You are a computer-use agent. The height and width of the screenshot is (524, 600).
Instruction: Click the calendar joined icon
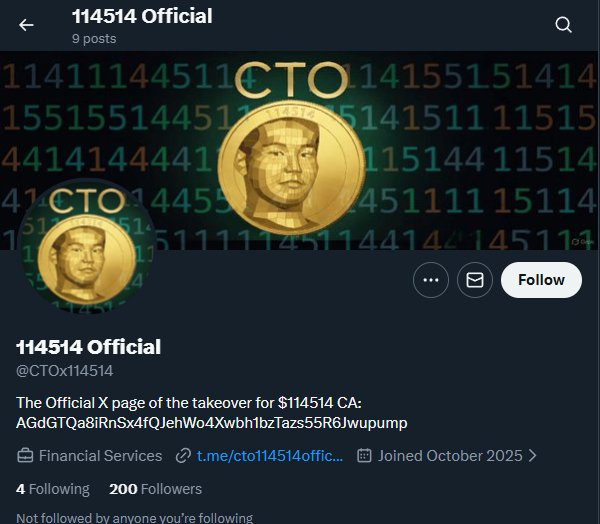click(365, 456)
